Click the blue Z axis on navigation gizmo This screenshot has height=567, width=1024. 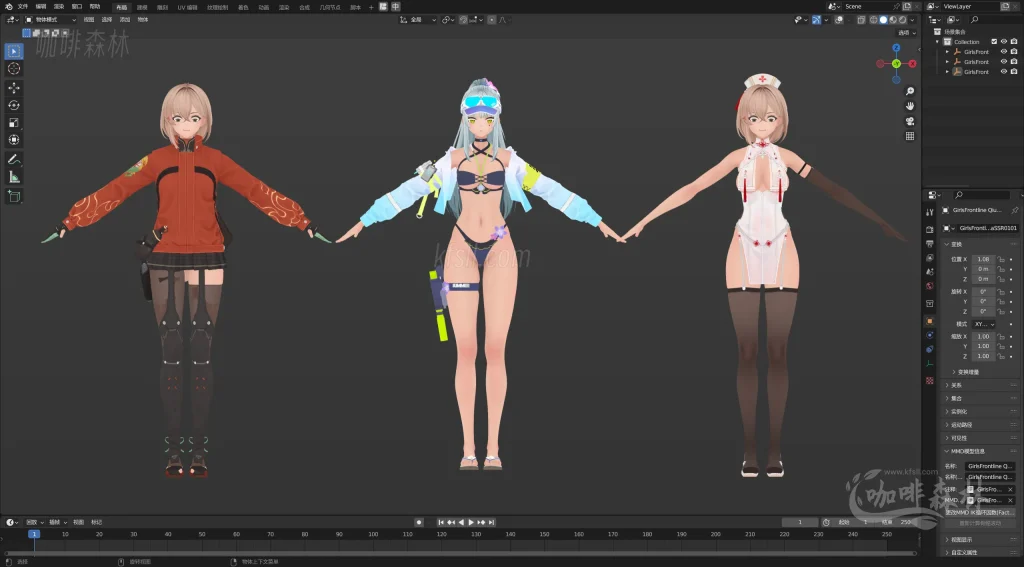896,48
